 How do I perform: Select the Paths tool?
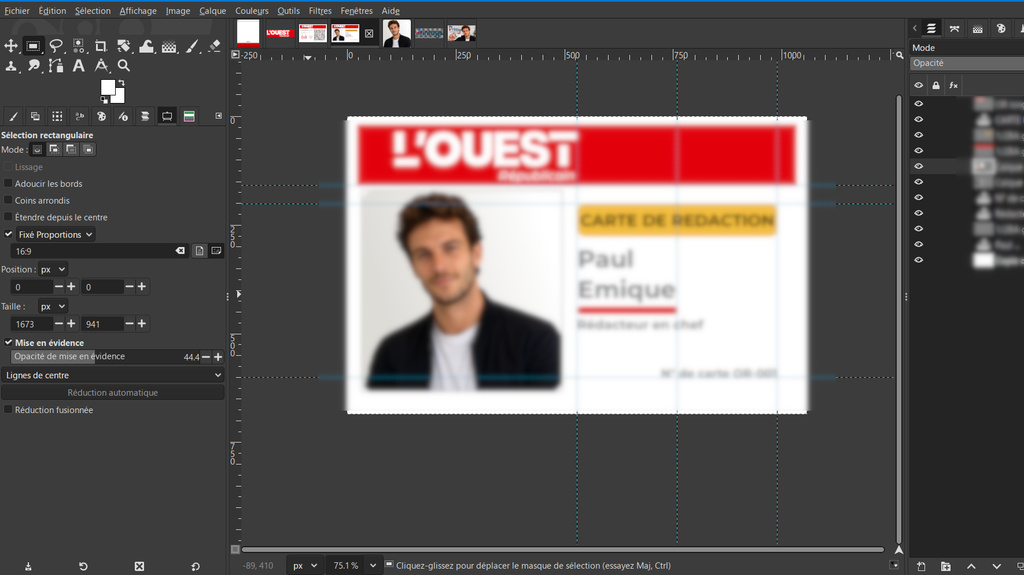click(56, 65)
